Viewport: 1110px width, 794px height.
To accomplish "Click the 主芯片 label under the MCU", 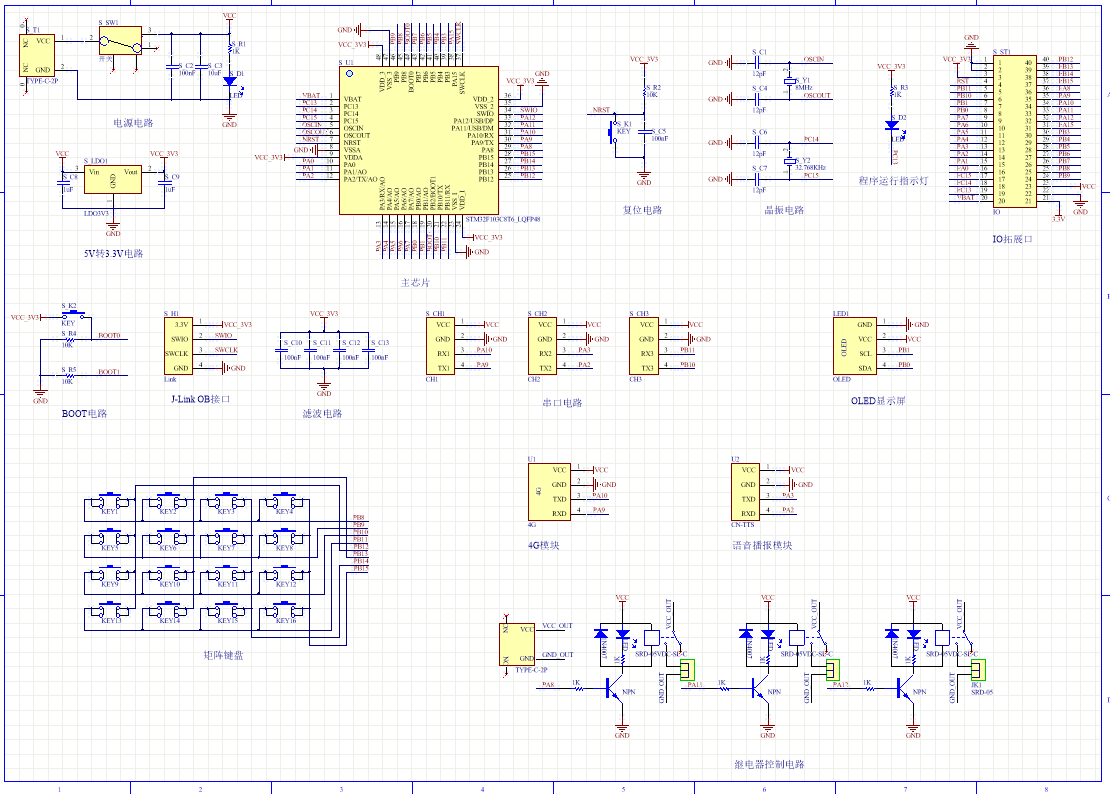I will click(x=416, y=282).
